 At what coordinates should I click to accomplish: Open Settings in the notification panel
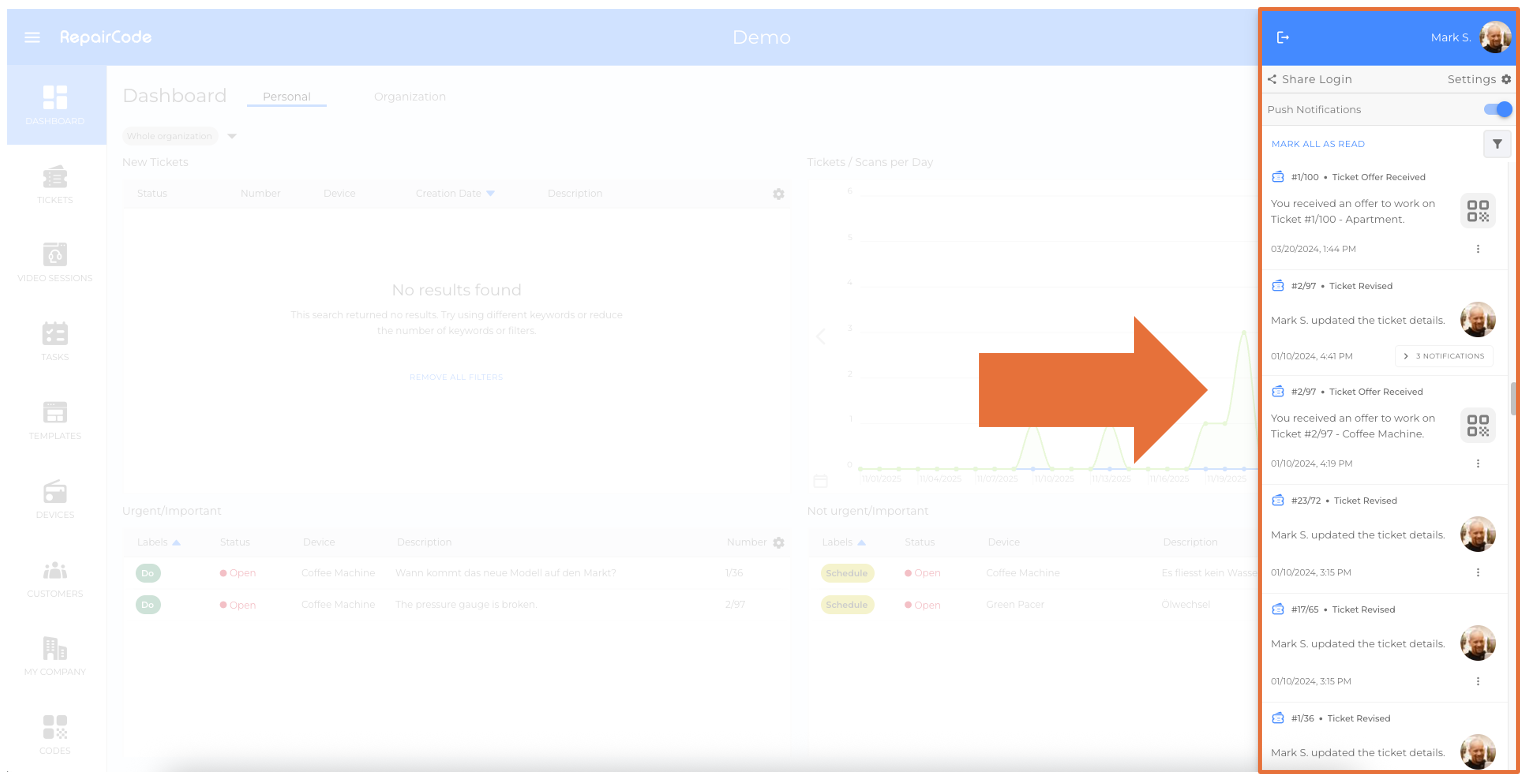click(1479, 79)
